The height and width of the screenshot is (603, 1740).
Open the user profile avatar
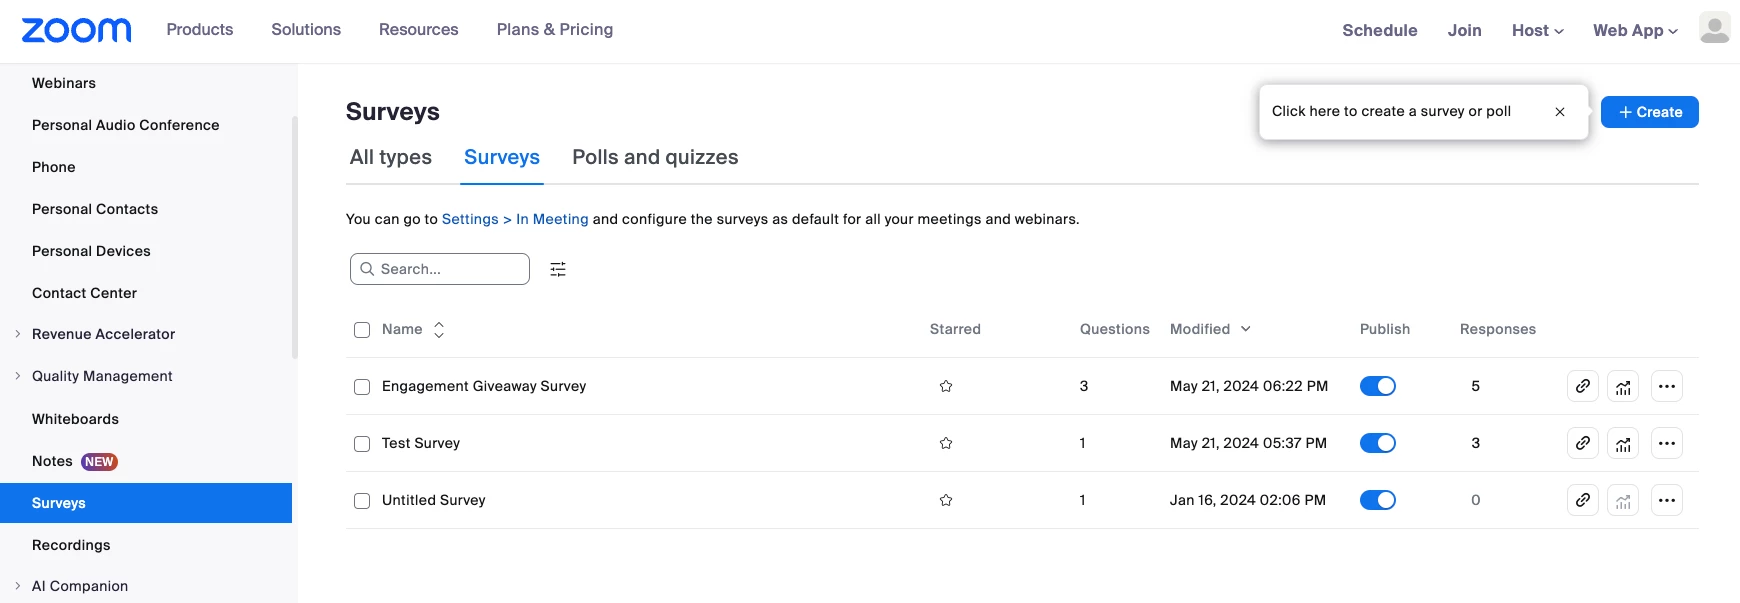(x=1714, y=28)
